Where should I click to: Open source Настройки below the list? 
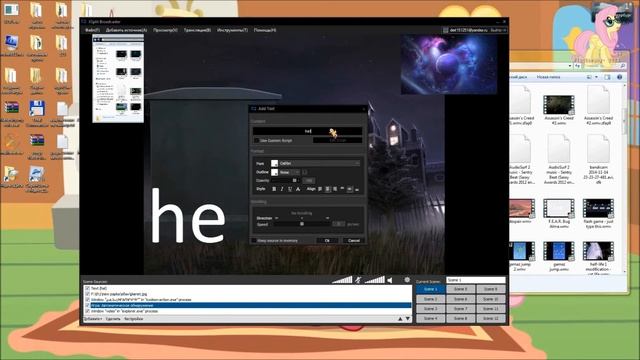[x=134, y=319]
